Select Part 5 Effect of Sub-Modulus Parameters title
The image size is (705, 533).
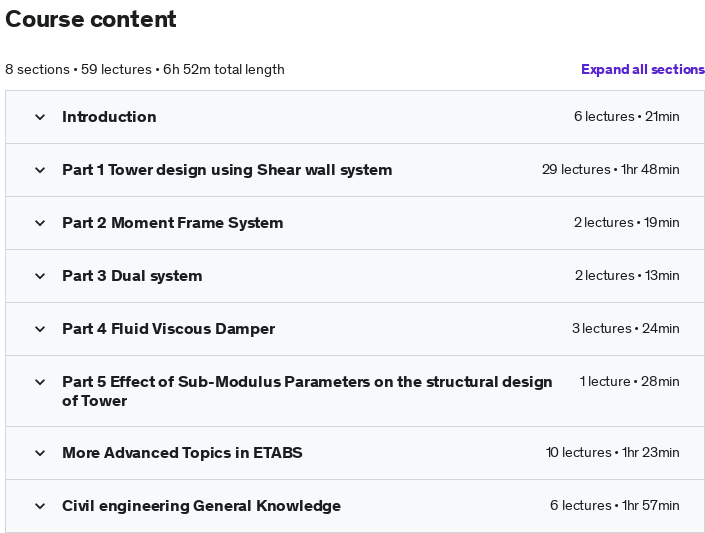coord(307,391)
